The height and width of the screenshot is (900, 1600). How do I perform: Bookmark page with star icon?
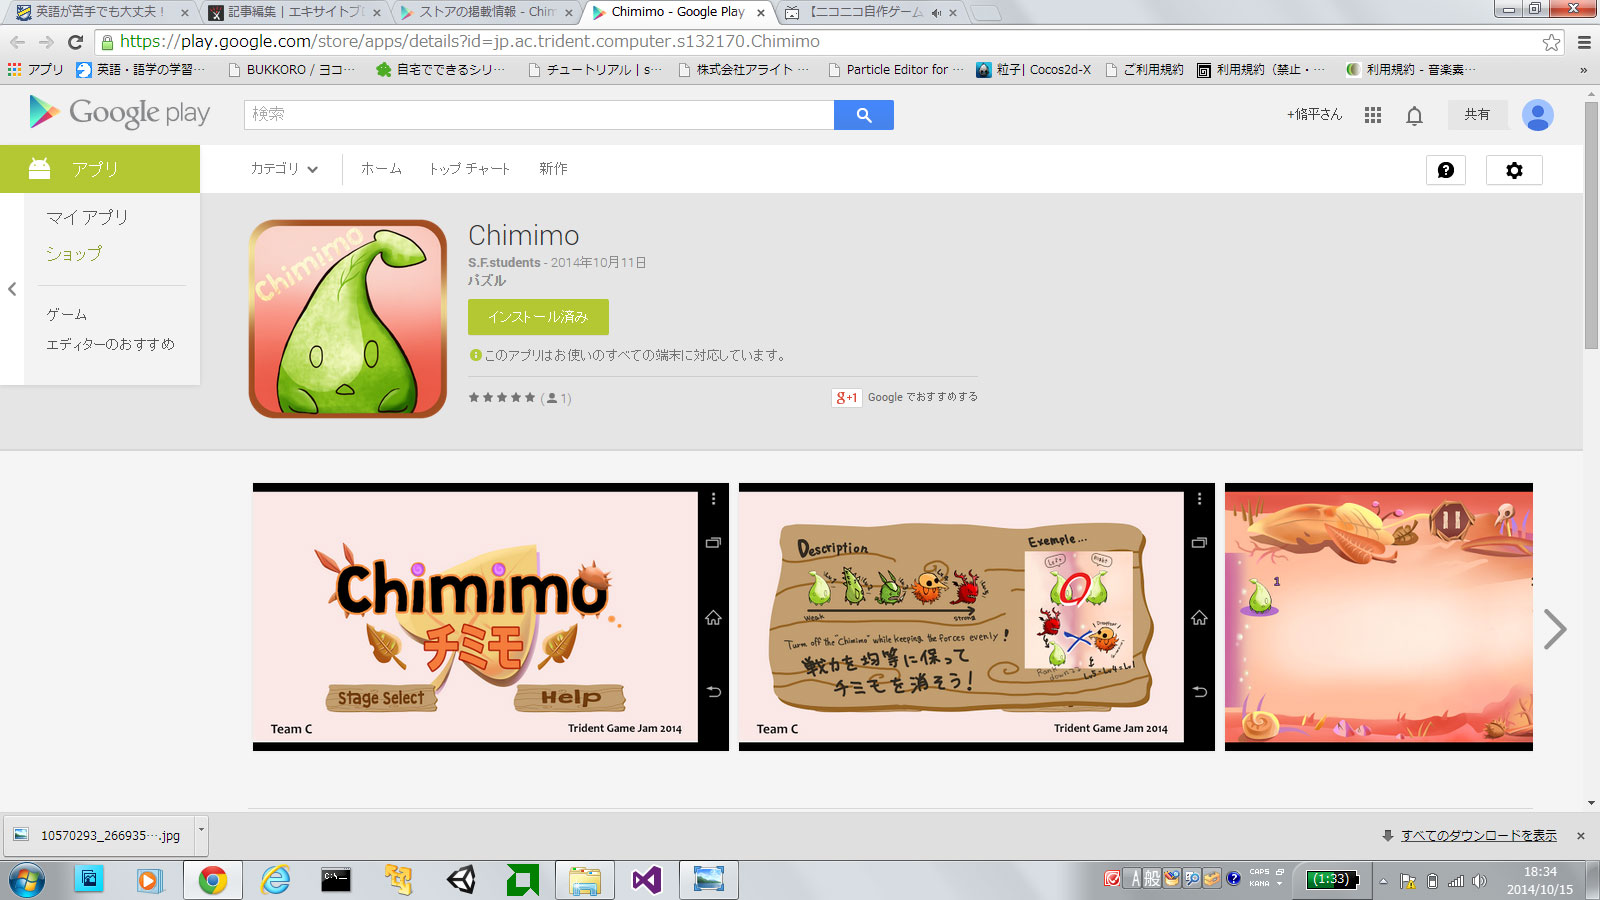point(1551,42)
